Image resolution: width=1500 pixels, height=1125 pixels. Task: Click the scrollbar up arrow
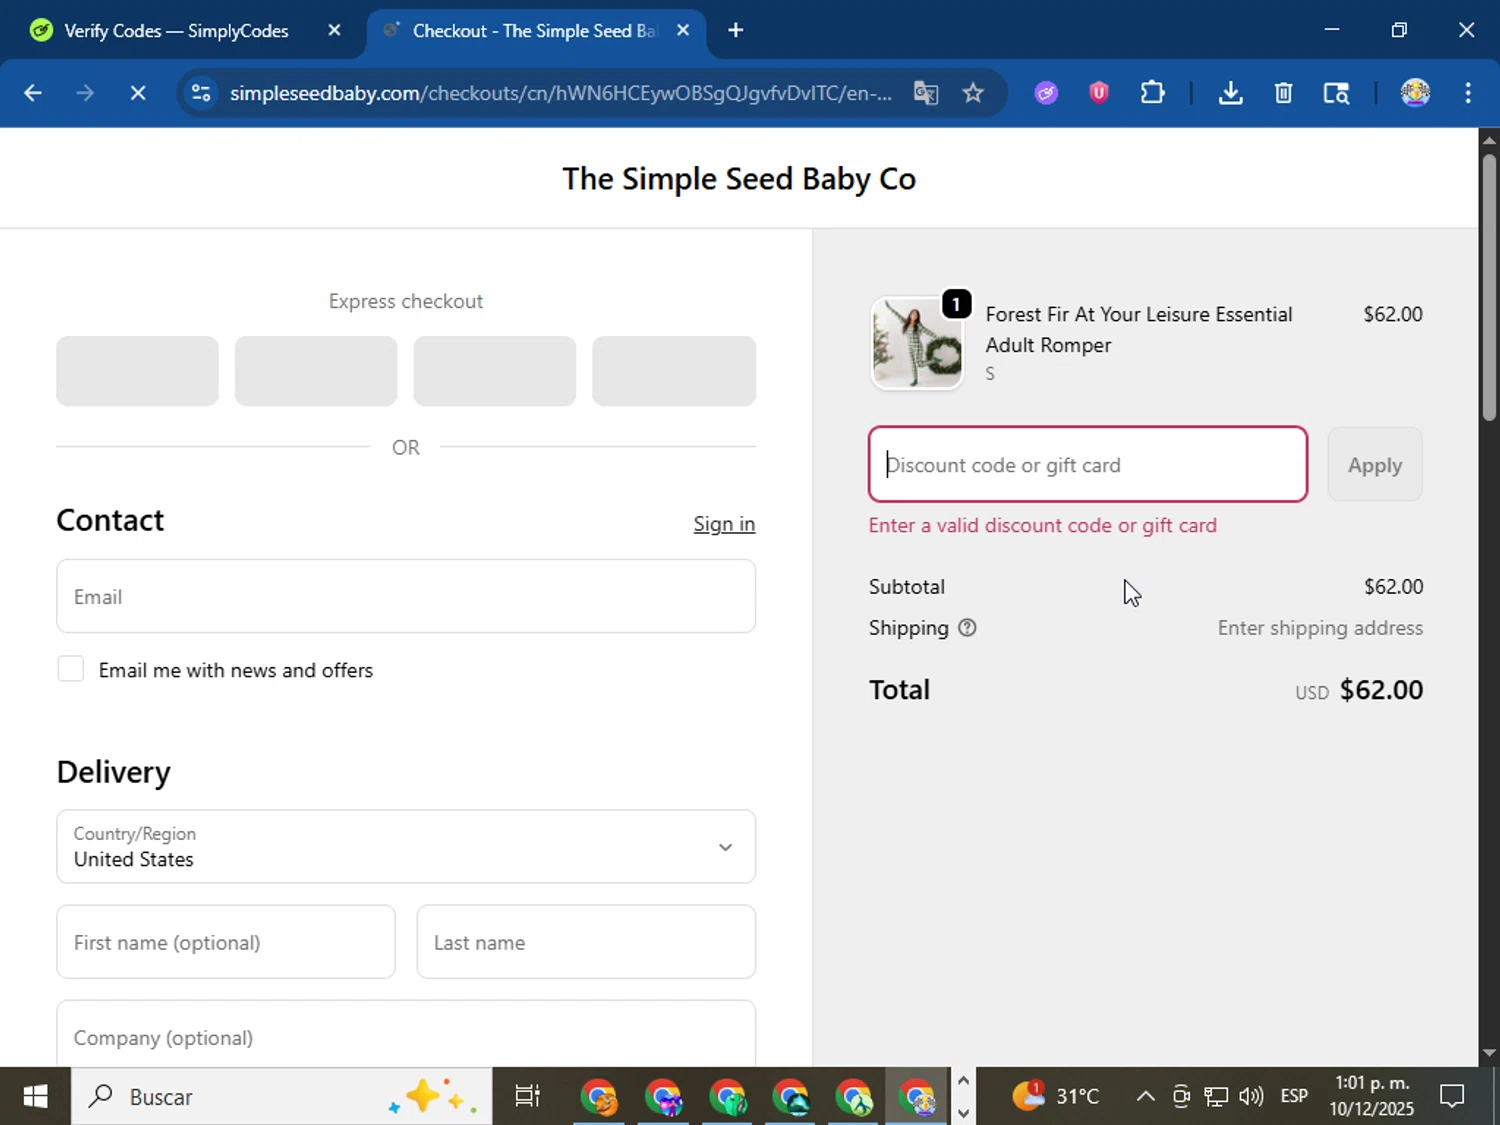pos(1489,139)
